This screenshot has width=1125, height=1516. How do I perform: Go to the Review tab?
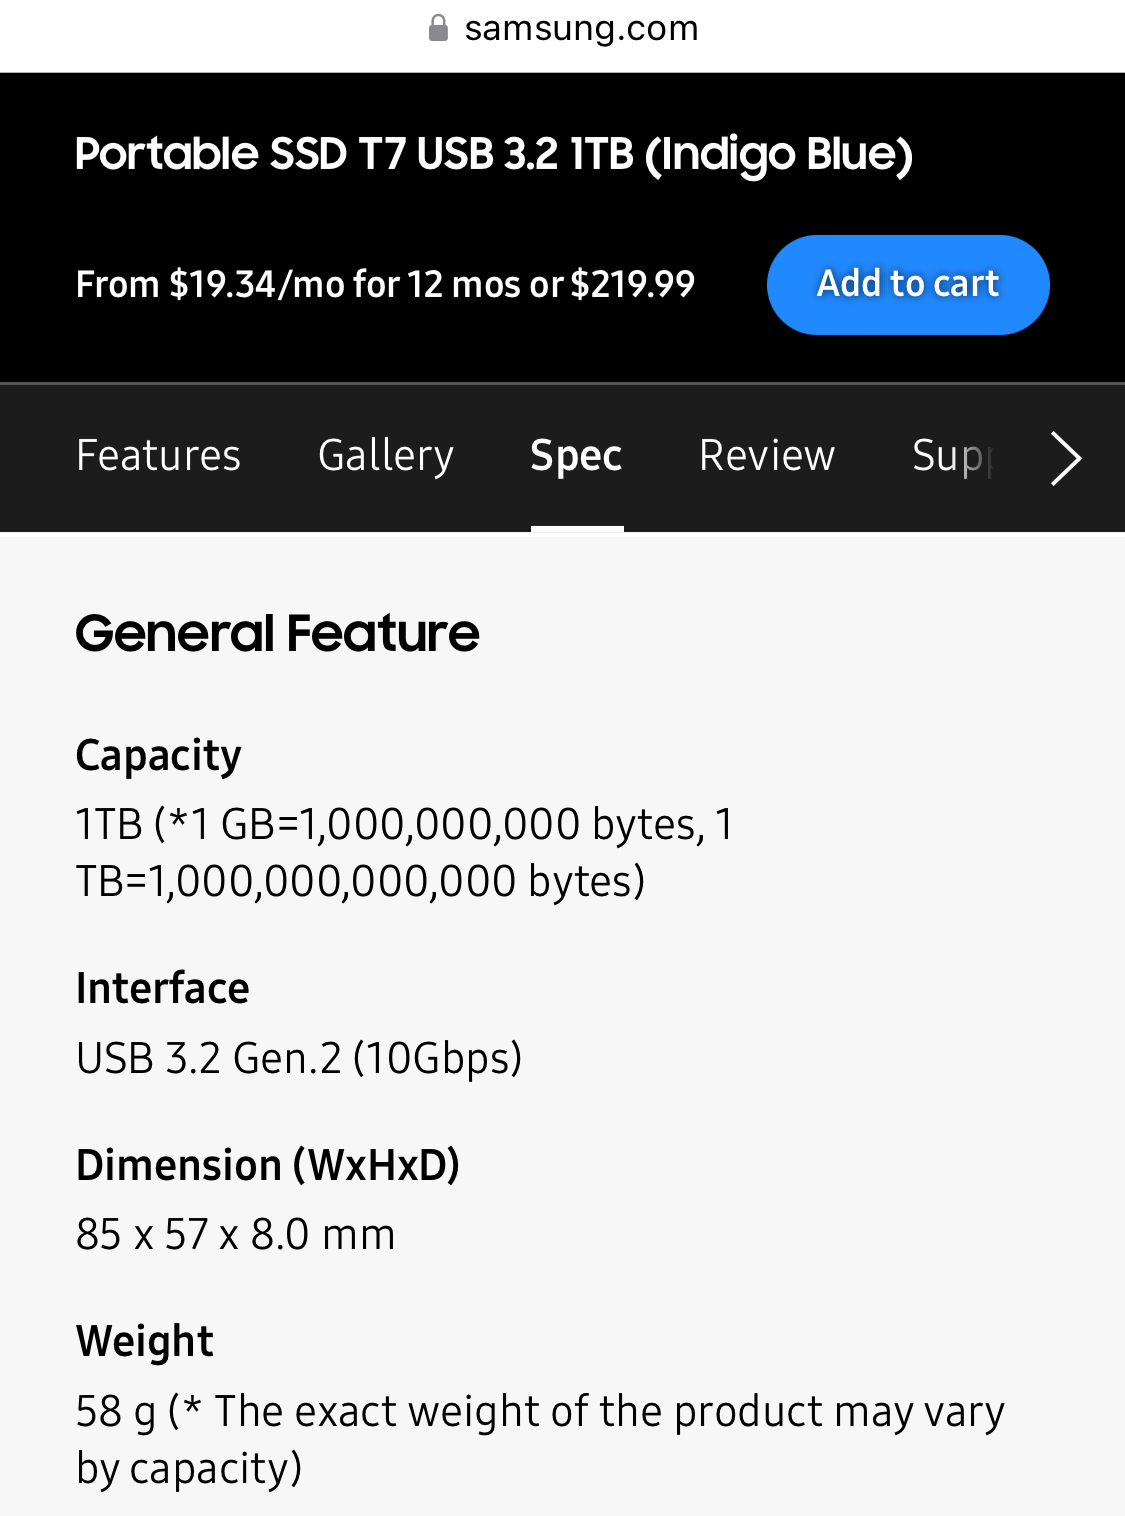(x=767, y=456)
